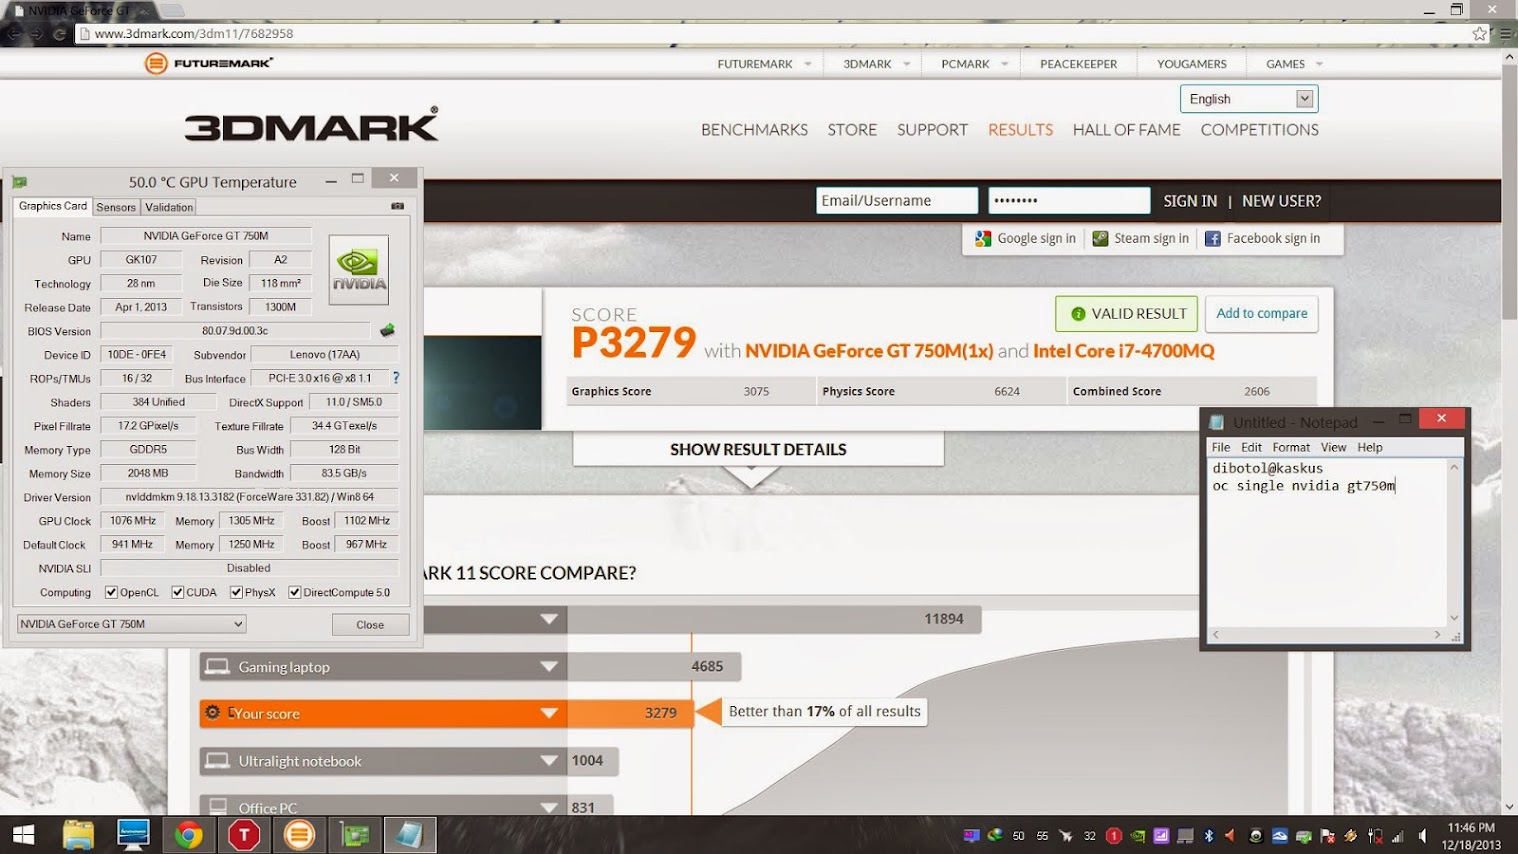The image size is (1518, 854).
Task: Open the red T app in the taskbar
Action: point(243,834)
